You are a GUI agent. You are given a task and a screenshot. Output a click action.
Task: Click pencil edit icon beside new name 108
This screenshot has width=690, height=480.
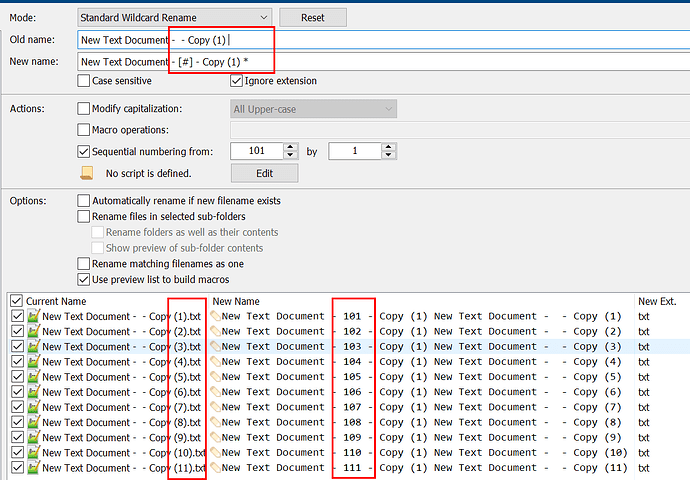(216, 422)
